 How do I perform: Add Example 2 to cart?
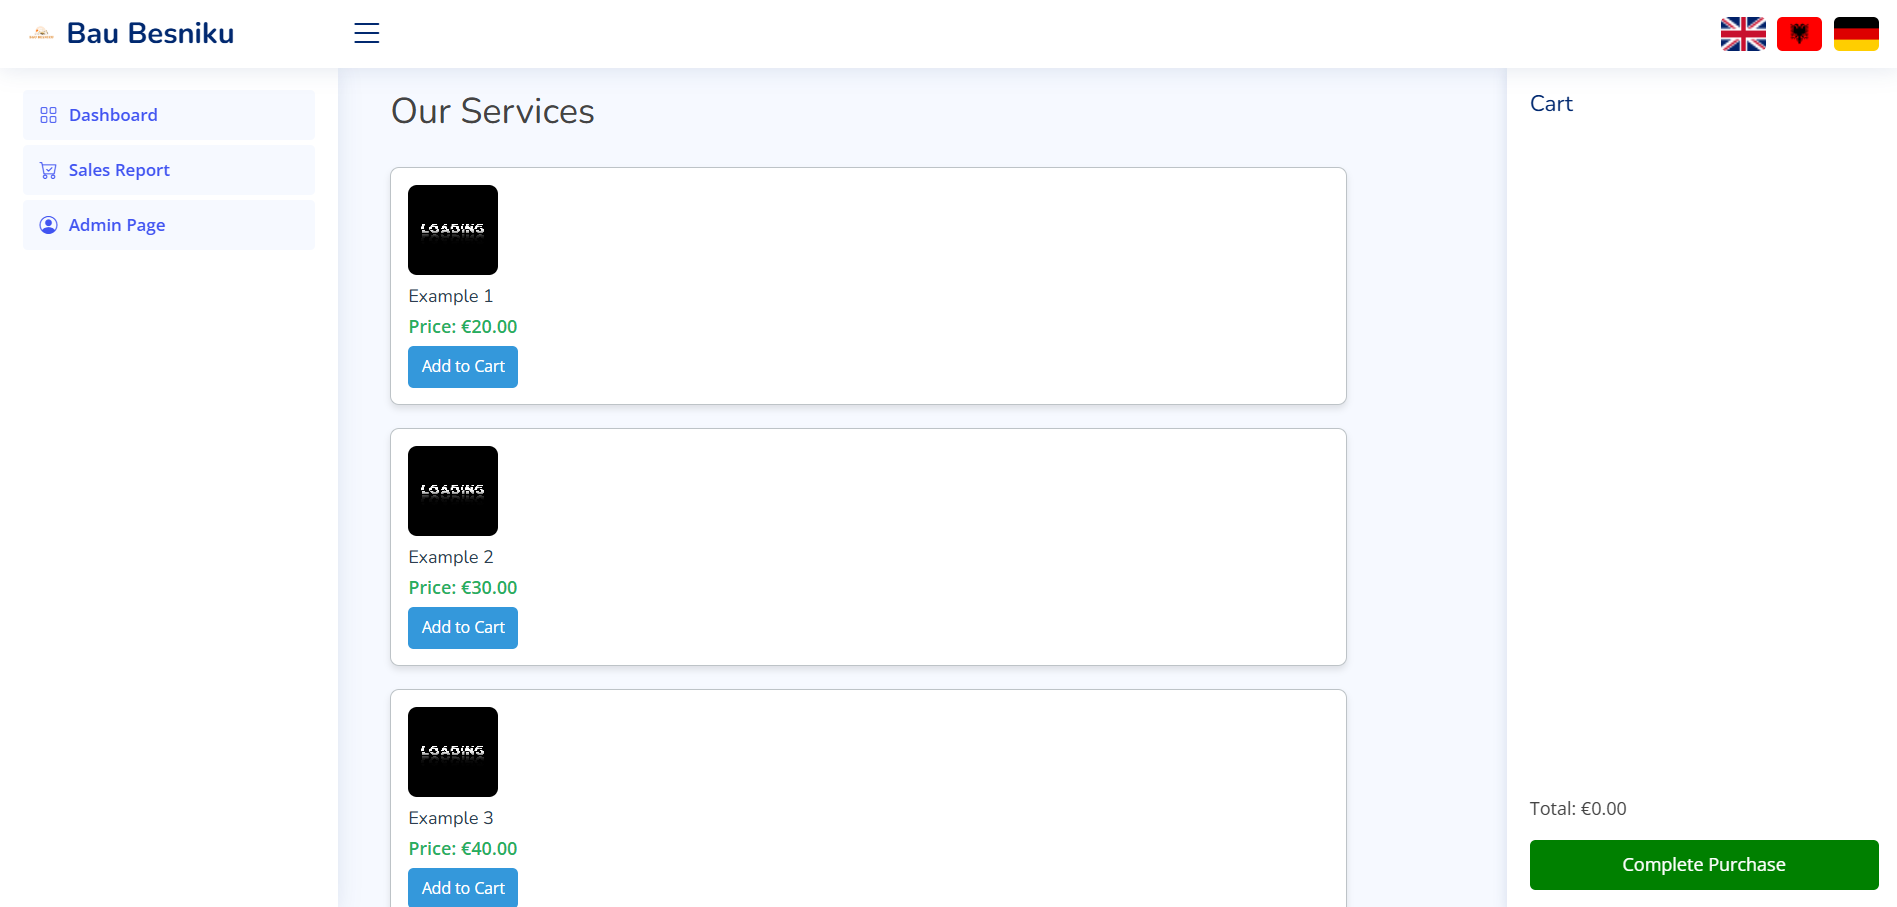(x=462, y=627)
